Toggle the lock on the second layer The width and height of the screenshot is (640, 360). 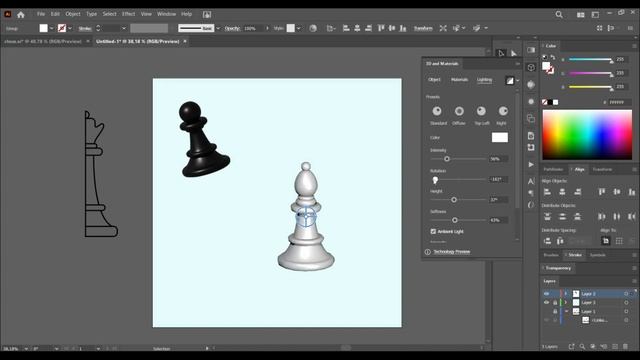[x=555, y=302]
